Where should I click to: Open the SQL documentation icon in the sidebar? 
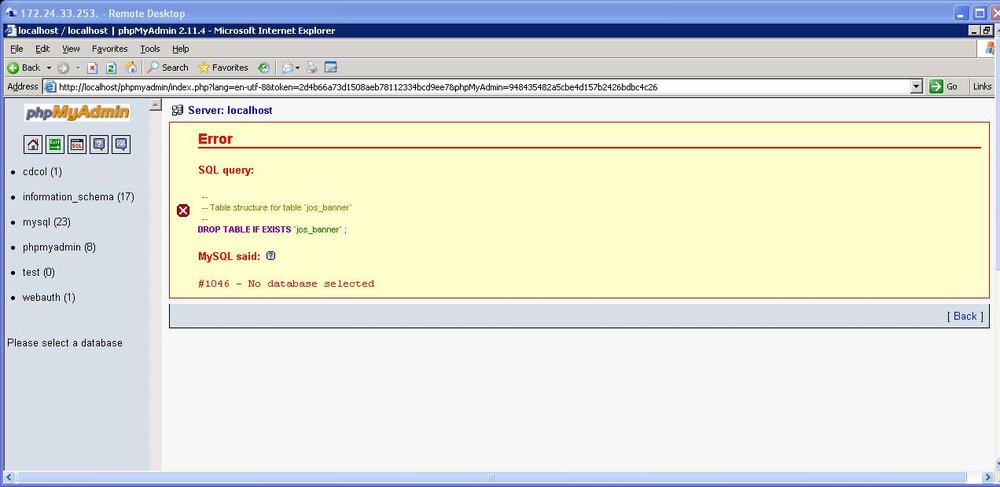(x=121, y=145)
